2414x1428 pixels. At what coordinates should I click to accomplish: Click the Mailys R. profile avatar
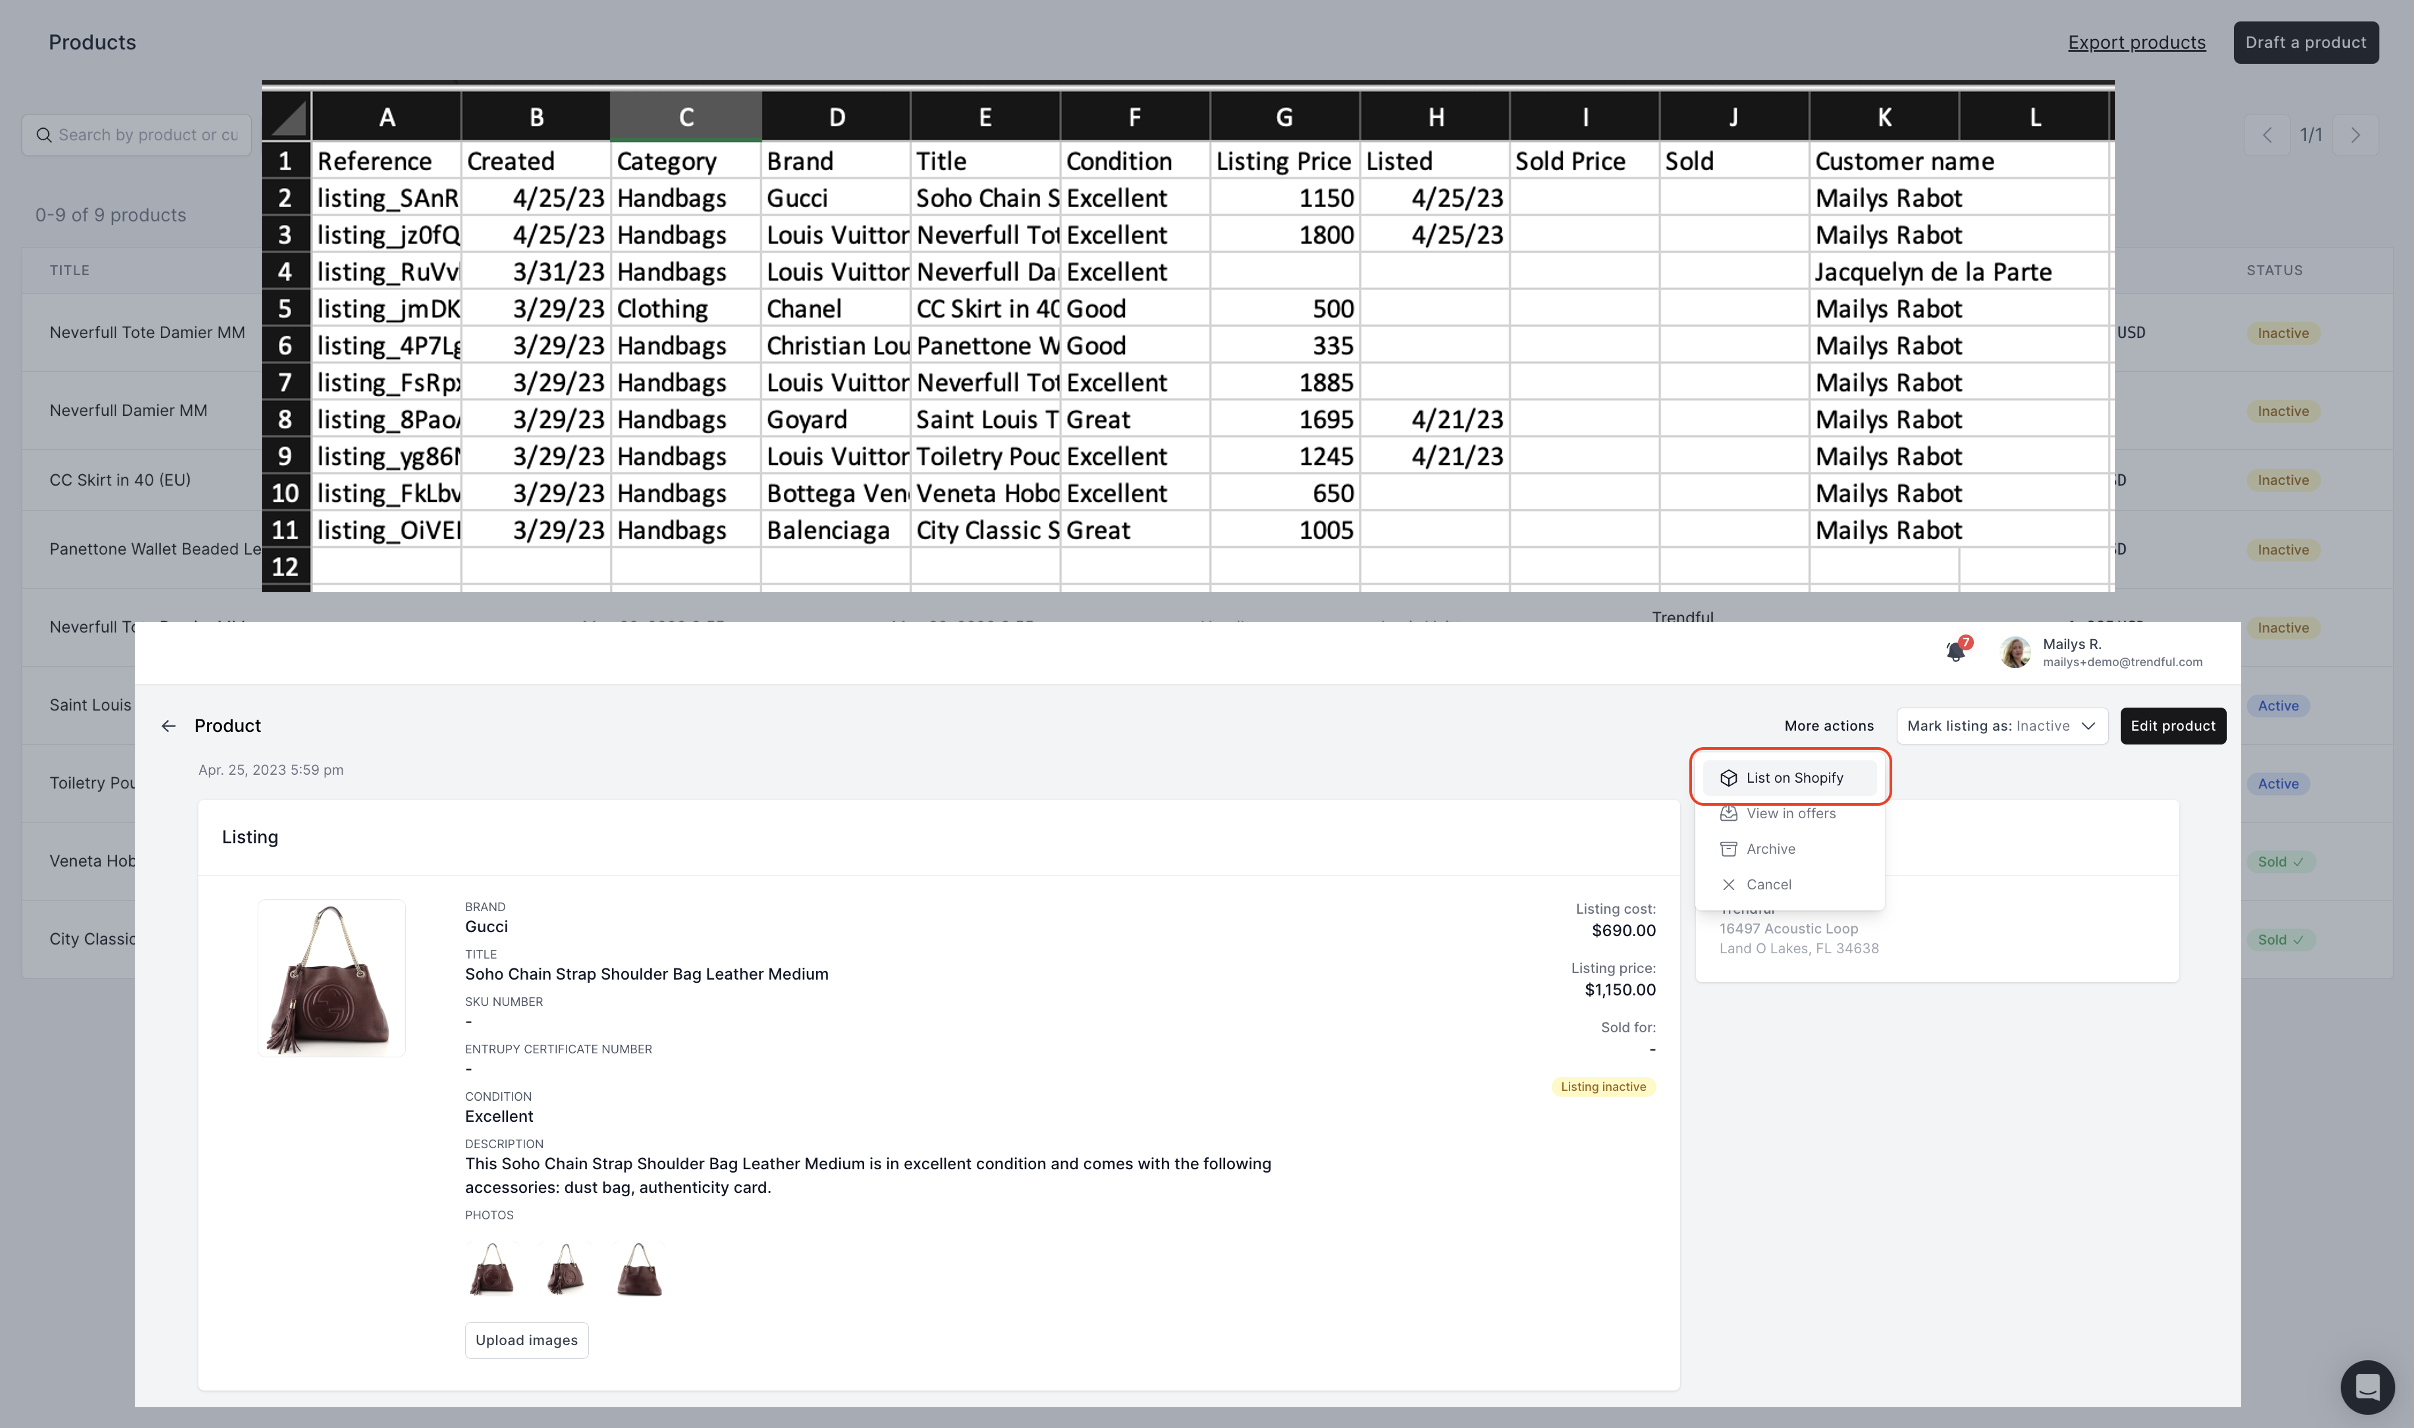click(2015, 652)
